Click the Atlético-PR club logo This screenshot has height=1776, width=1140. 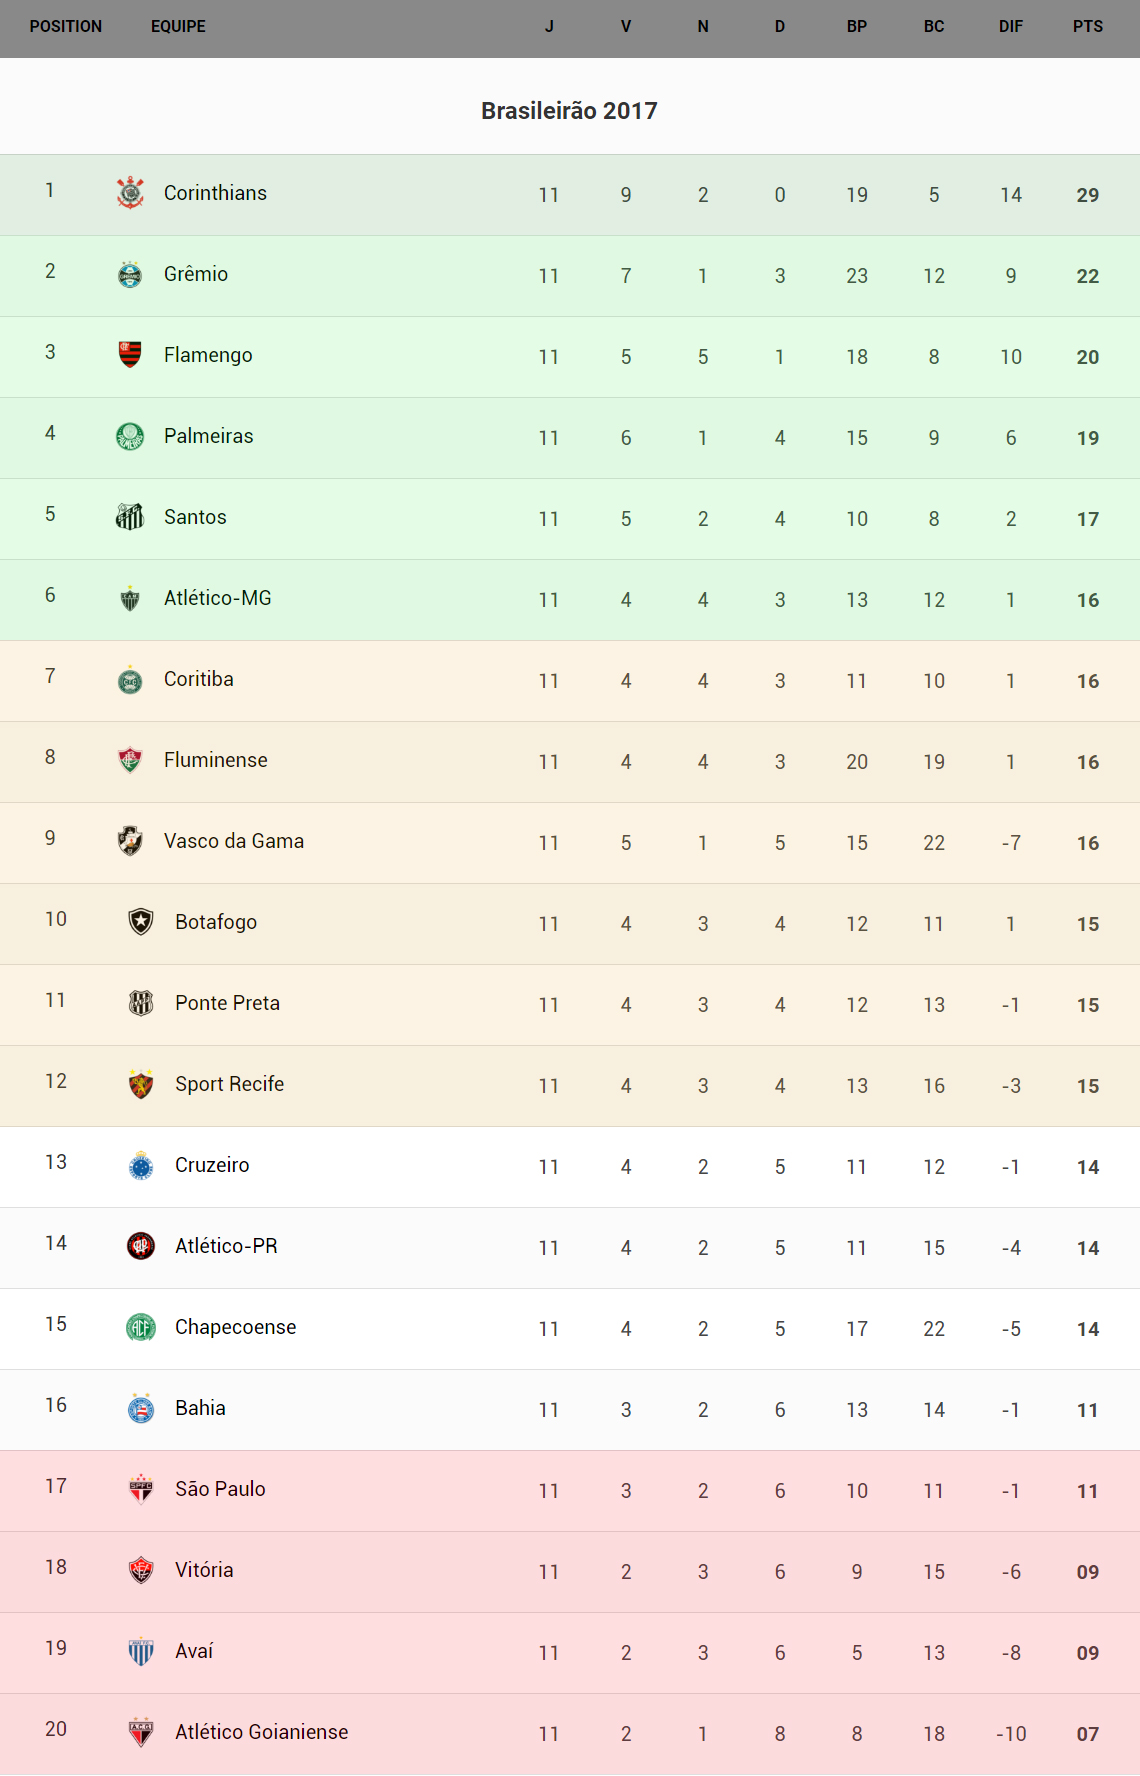point(141,1246)
